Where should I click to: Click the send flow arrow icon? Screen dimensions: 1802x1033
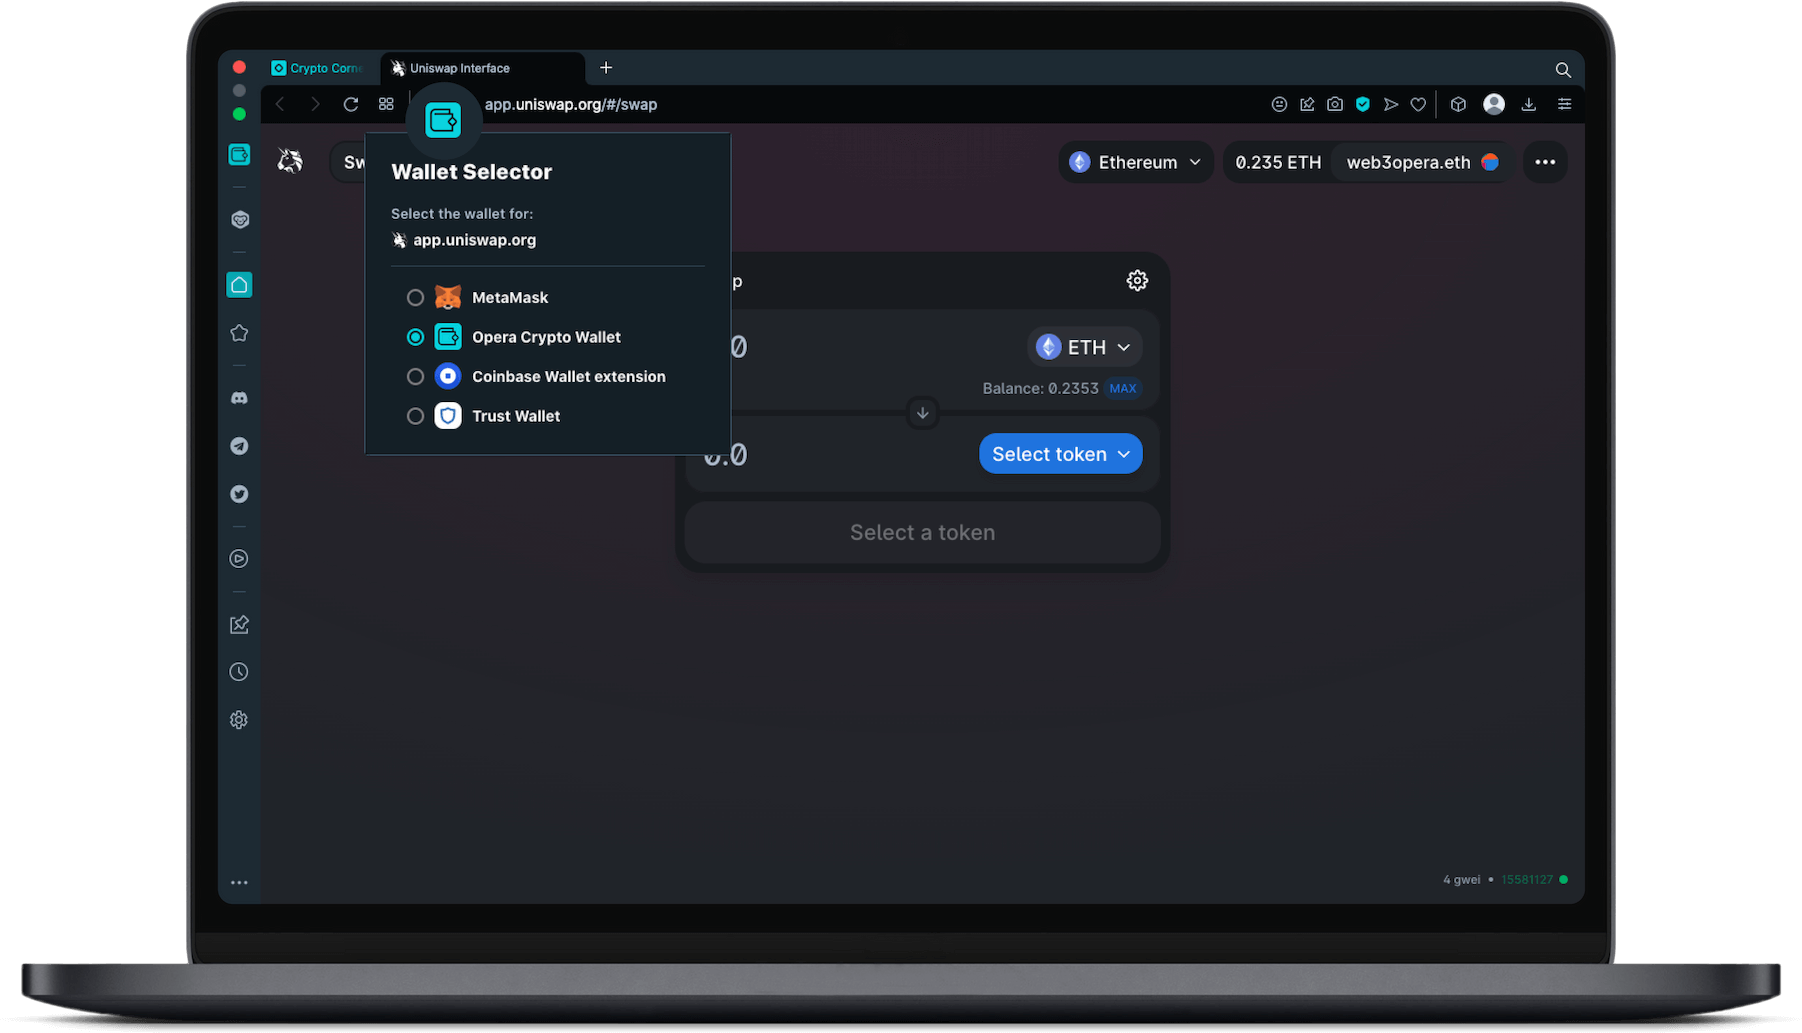tap(1391, 104)
